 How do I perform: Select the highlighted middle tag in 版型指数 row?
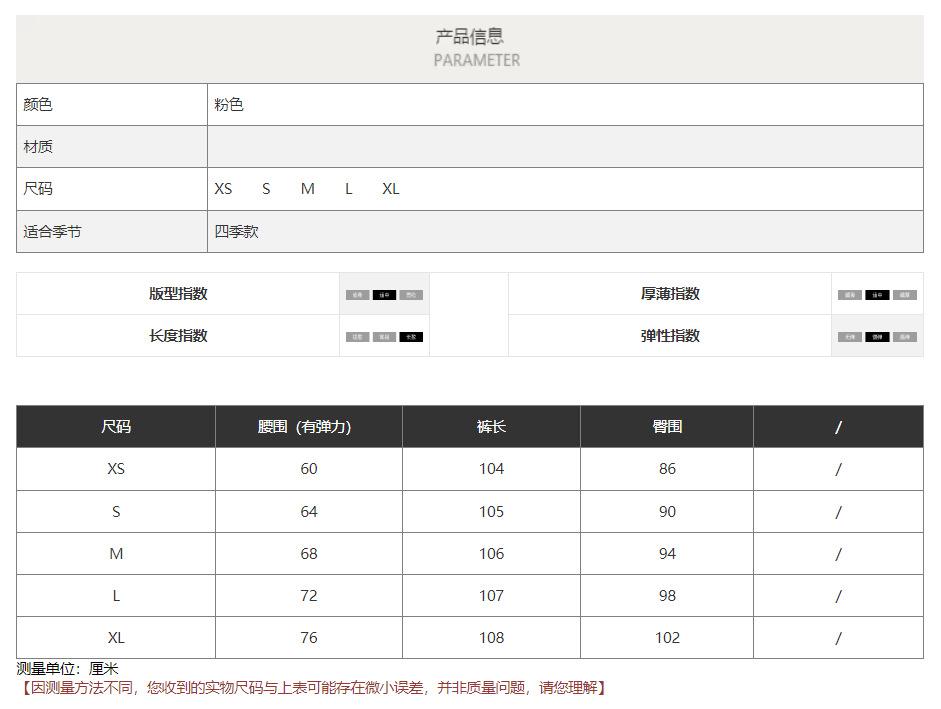pos(384,295)
